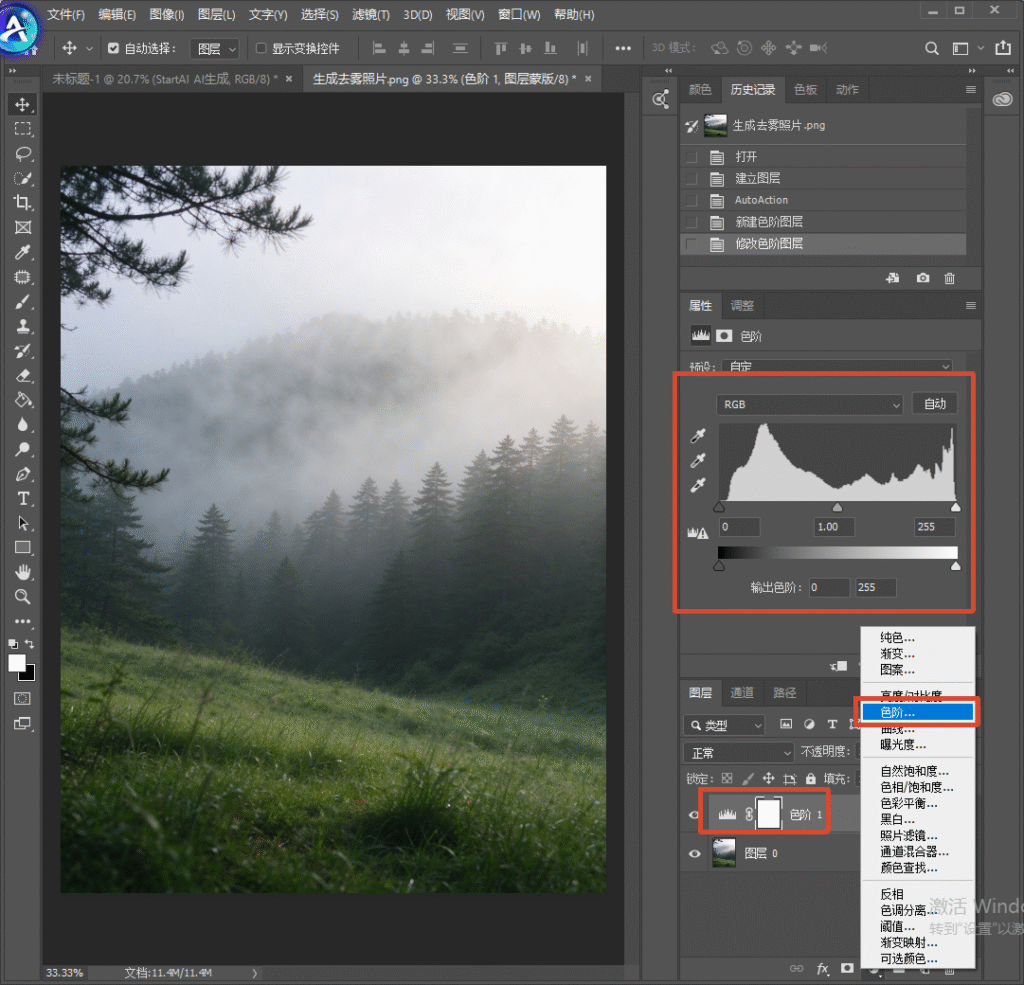The width and height of the screenshot is (1024, 985).
Task: Expand the workspace switcher dropdown arrow
Action: pyautogui.click(x=980, y=48)
